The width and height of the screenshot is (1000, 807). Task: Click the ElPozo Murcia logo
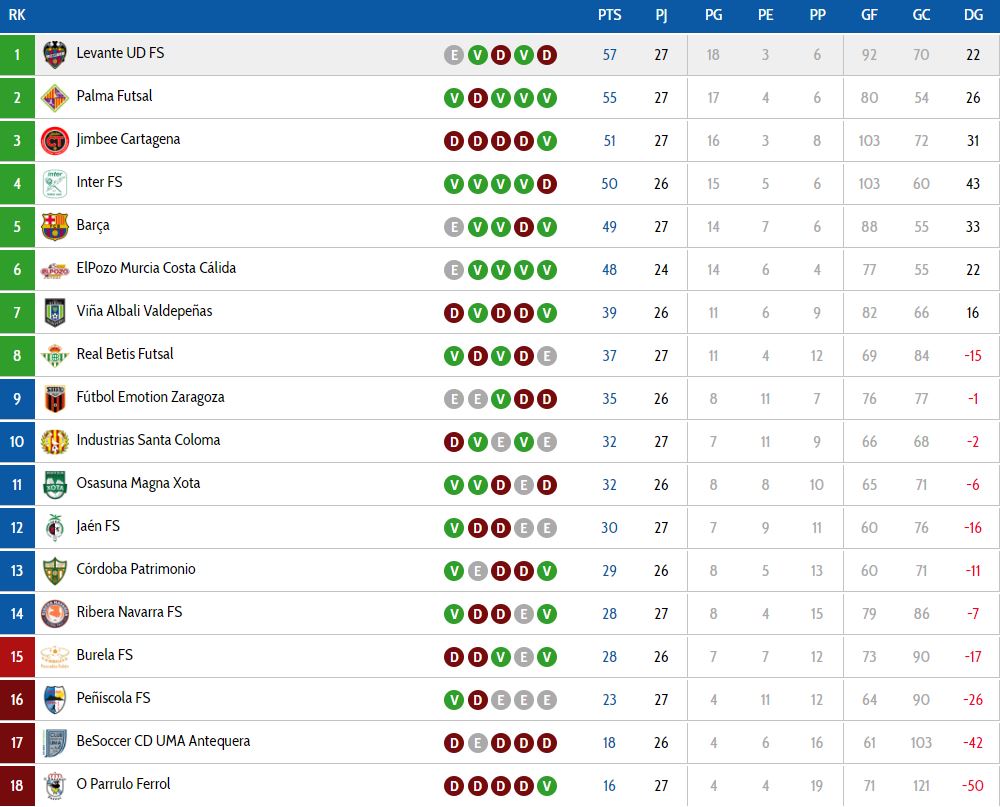coord(55,270)
